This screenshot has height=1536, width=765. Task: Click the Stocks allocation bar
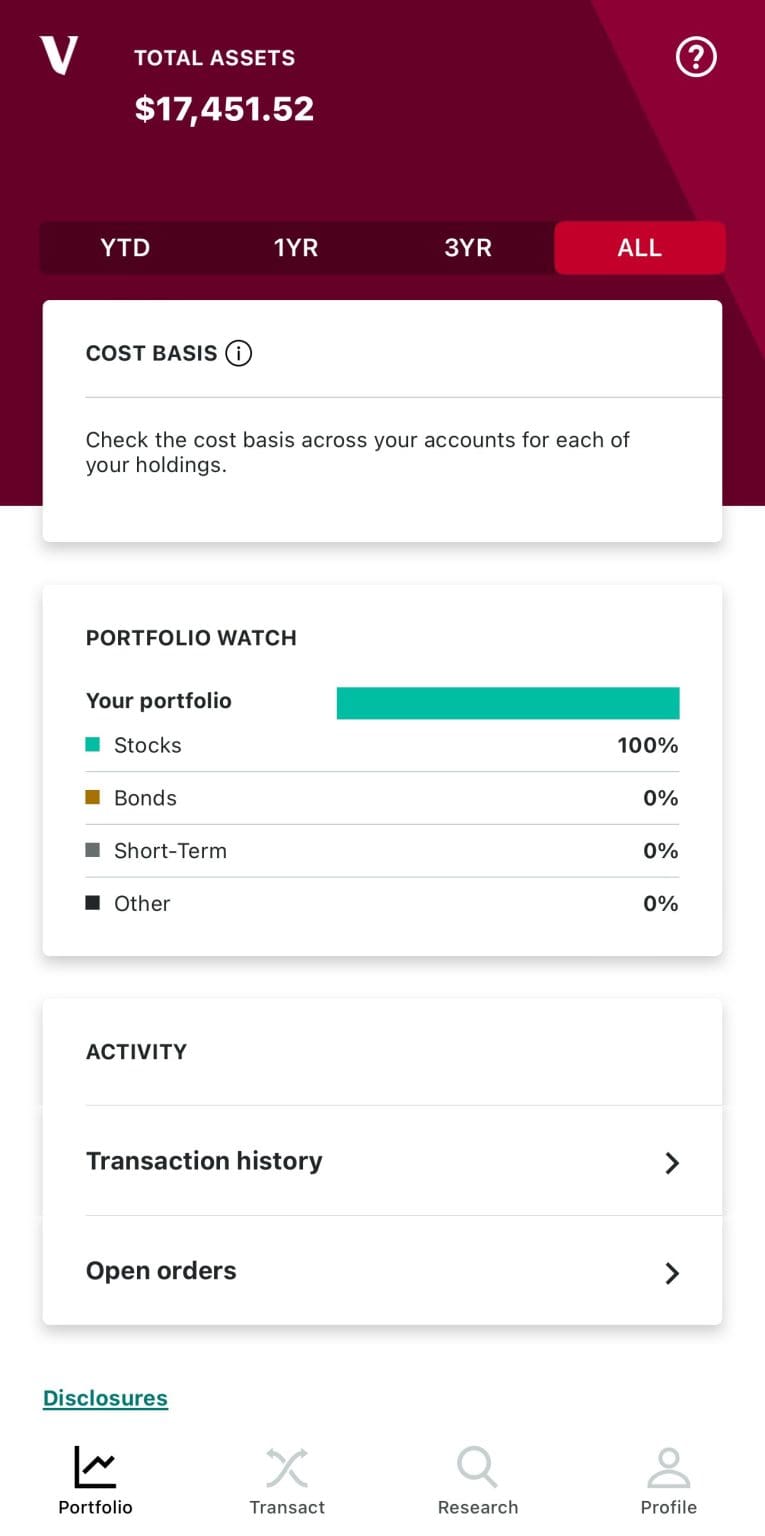pos(507,702)
